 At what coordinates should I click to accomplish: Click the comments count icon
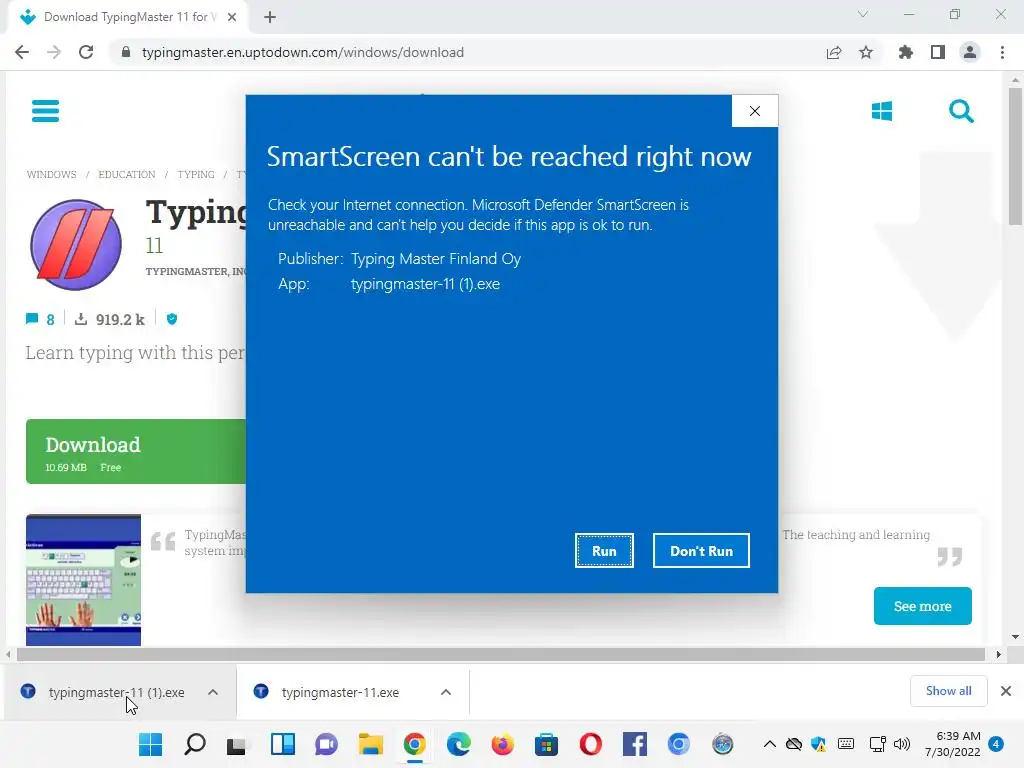point(32,319)
